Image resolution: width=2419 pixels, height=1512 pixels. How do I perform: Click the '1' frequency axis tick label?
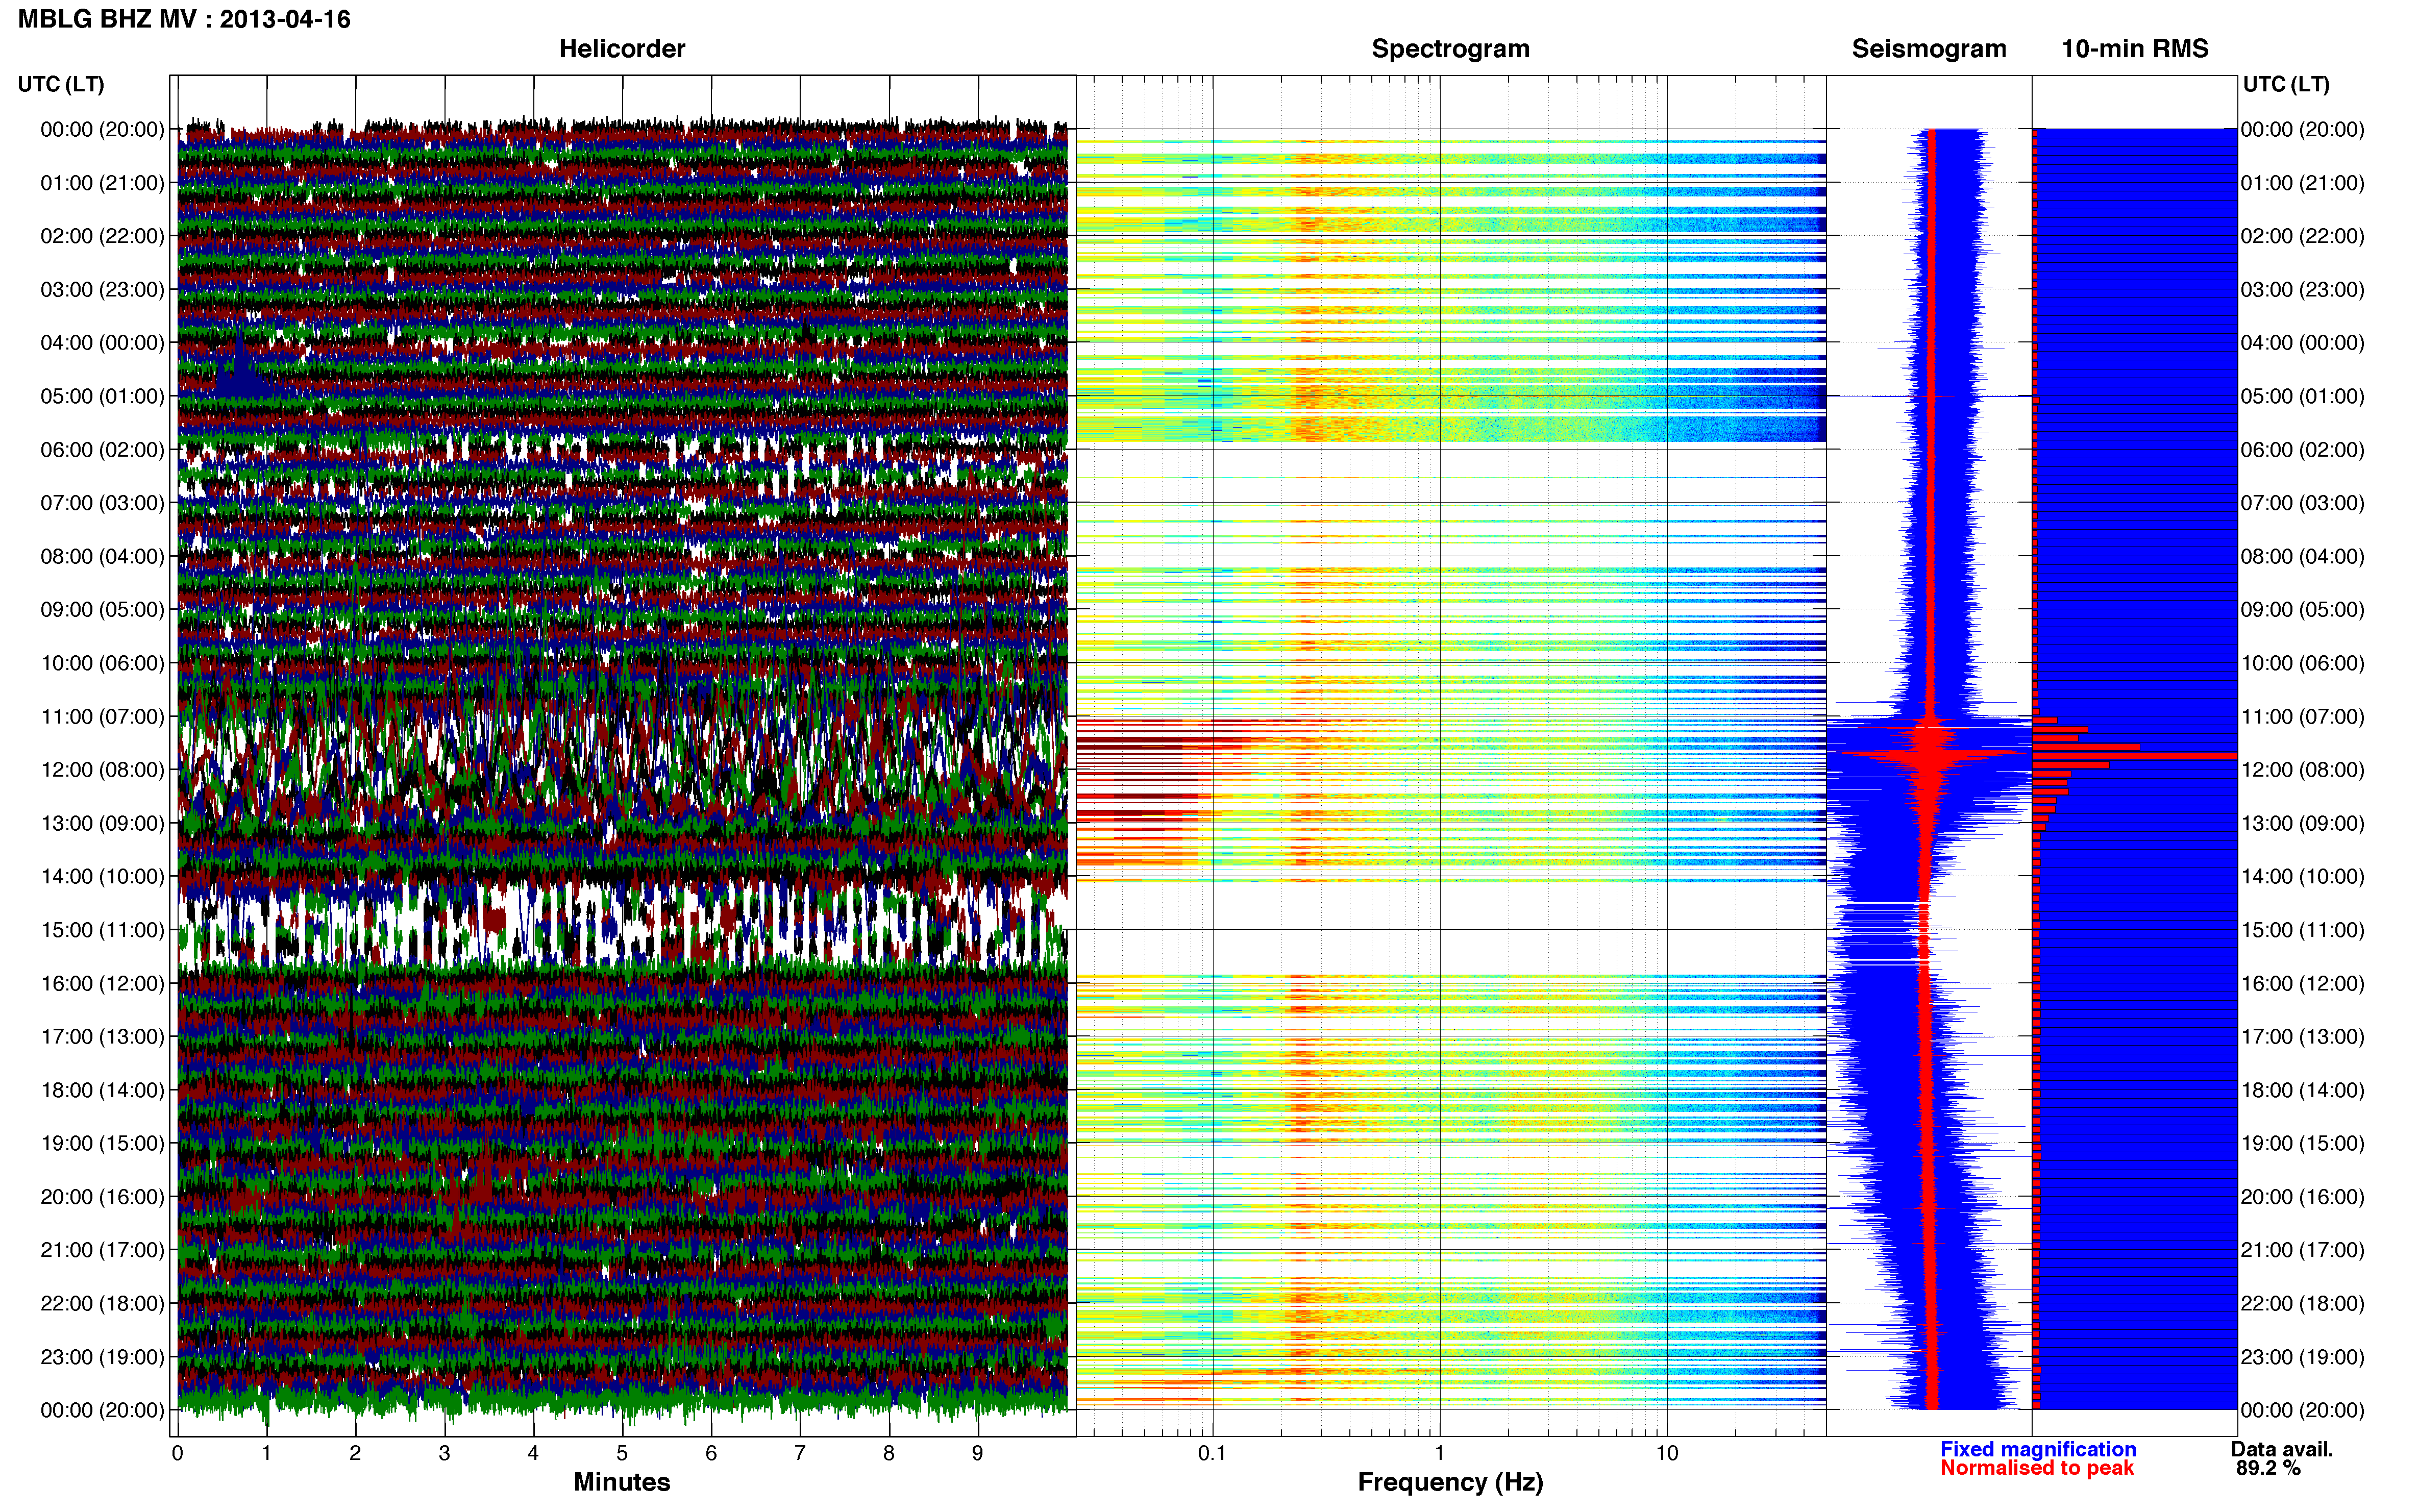coord(1439,1453)
